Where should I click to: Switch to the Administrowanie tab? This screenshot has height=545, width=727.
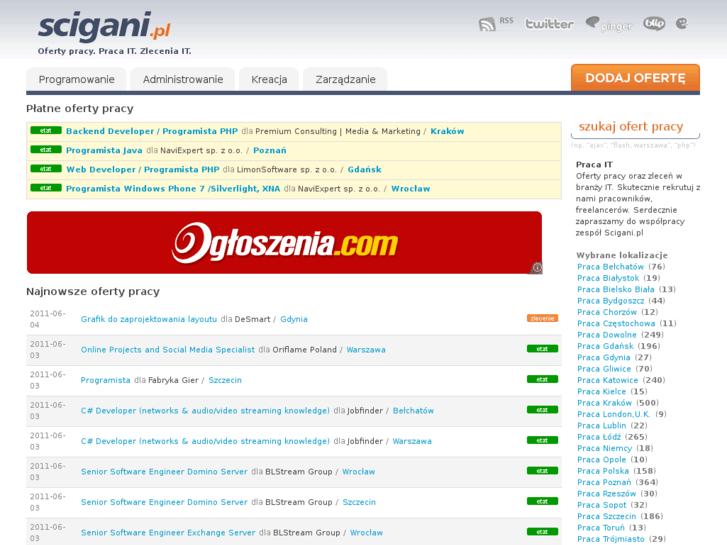[x=183, y=79]
